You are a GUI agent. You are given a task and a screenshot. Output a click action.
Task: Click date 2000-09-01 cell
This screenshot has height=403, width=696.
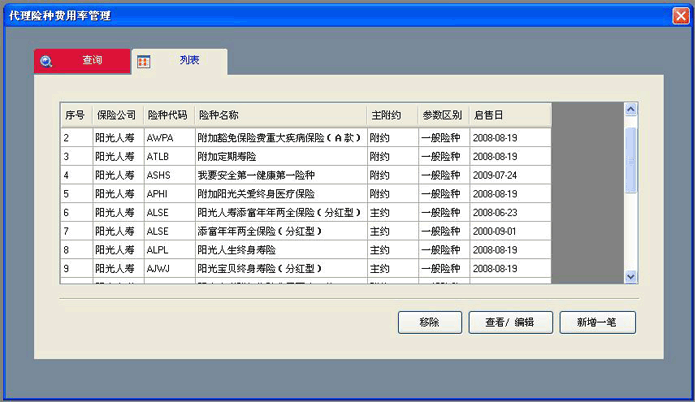point(510,231)
